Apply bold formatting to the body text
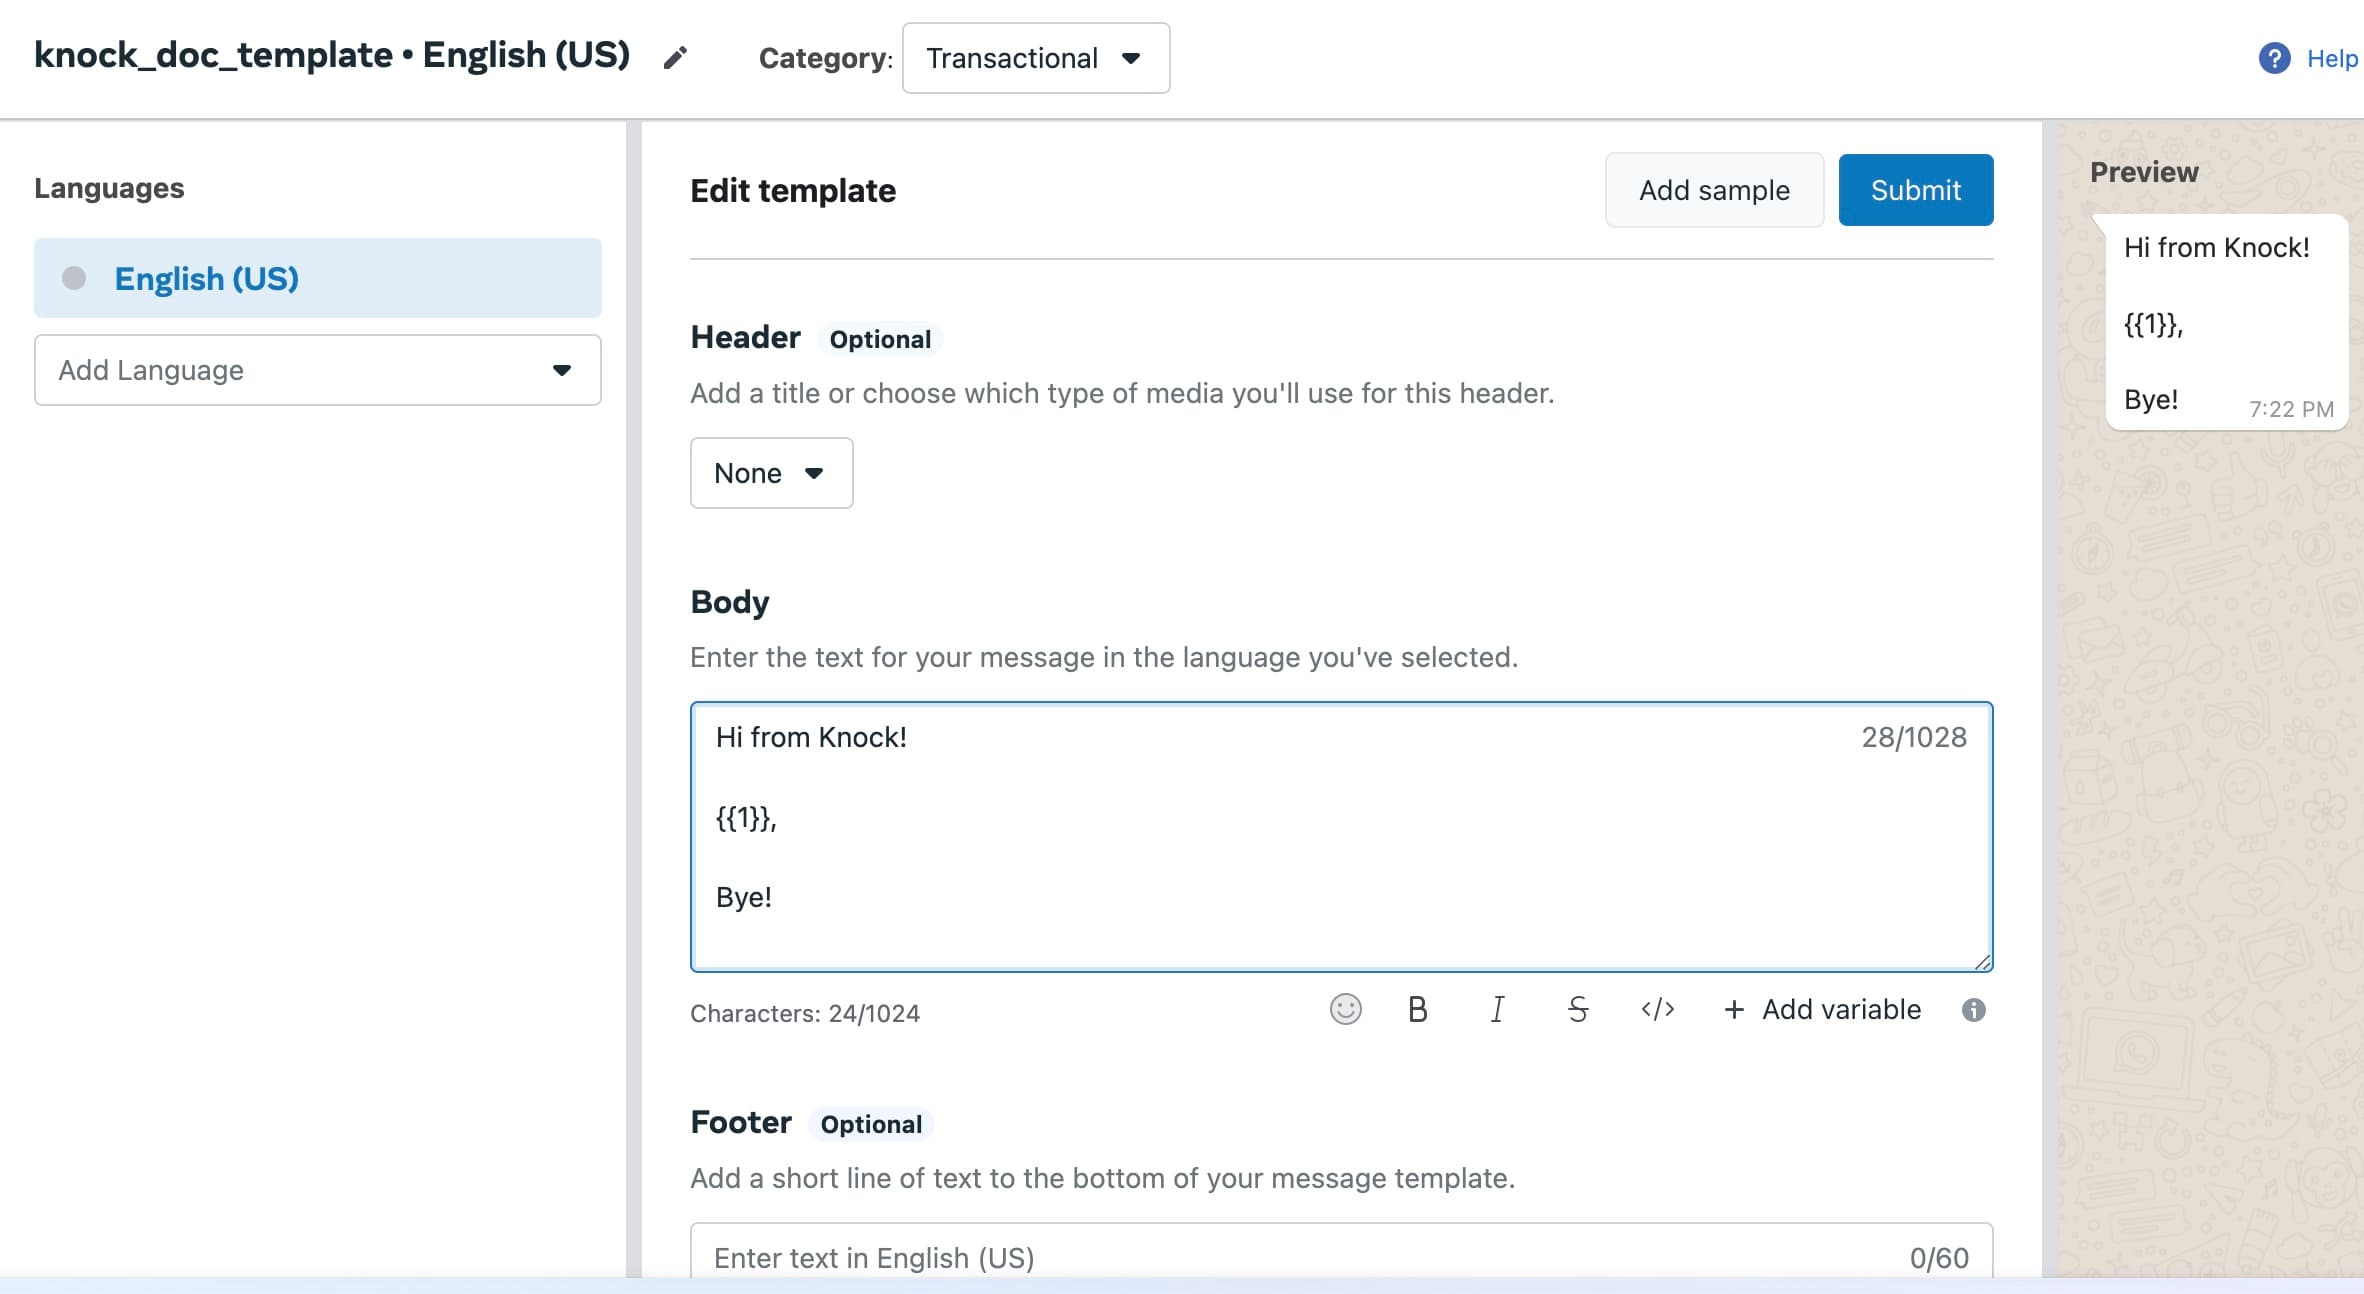The width and height of the screenshot is (2364, 1294). pyautogui.click(x=1416, y=1010)
